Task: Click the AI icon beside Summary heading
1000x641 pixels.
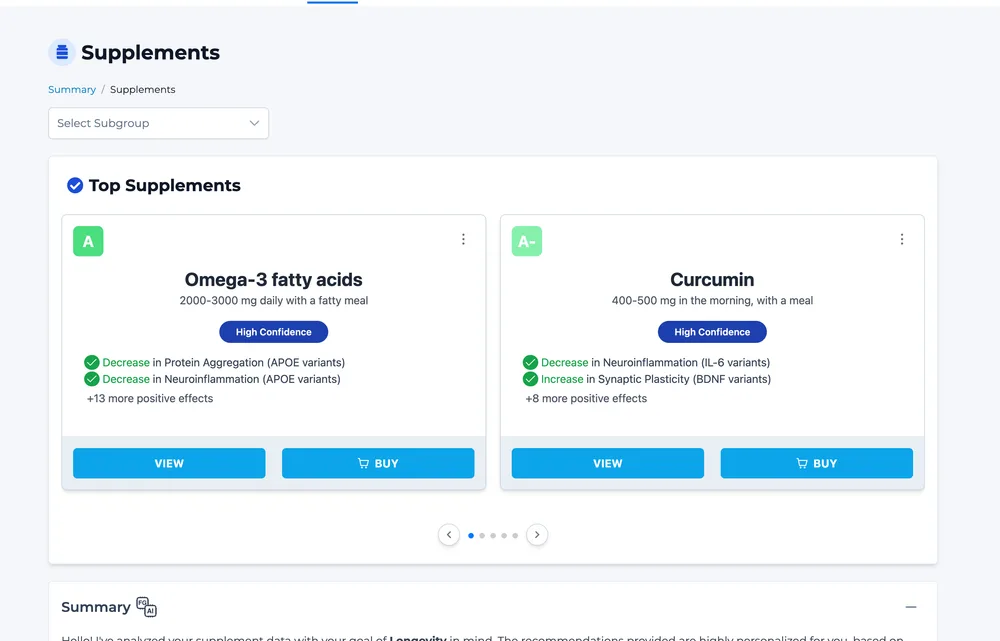Action: (x=147, y=607)
